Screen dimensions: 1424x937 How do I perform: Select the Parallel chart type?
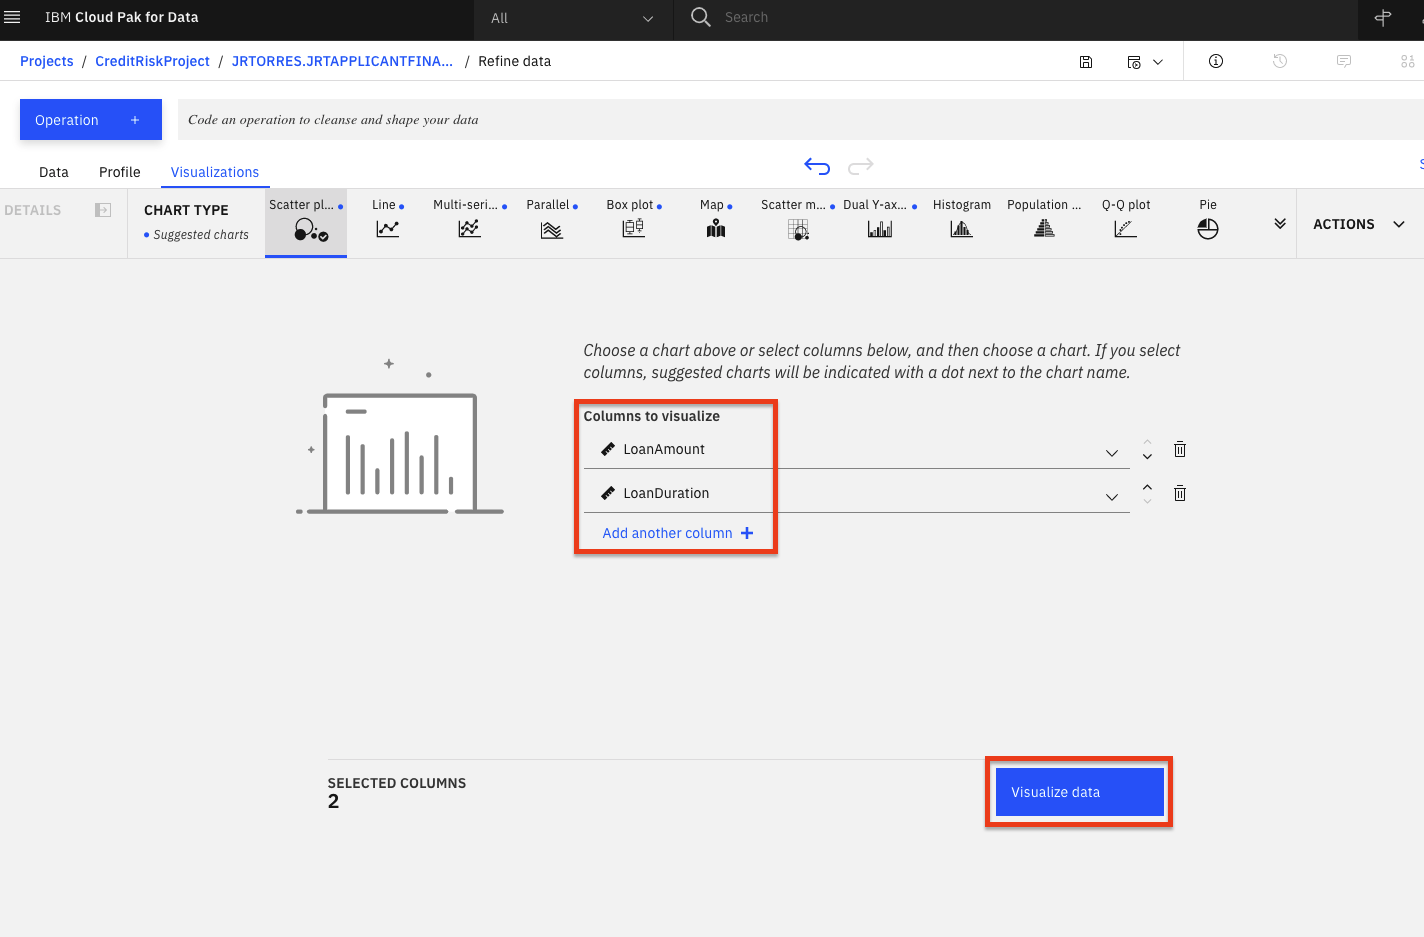click(552, 220)
